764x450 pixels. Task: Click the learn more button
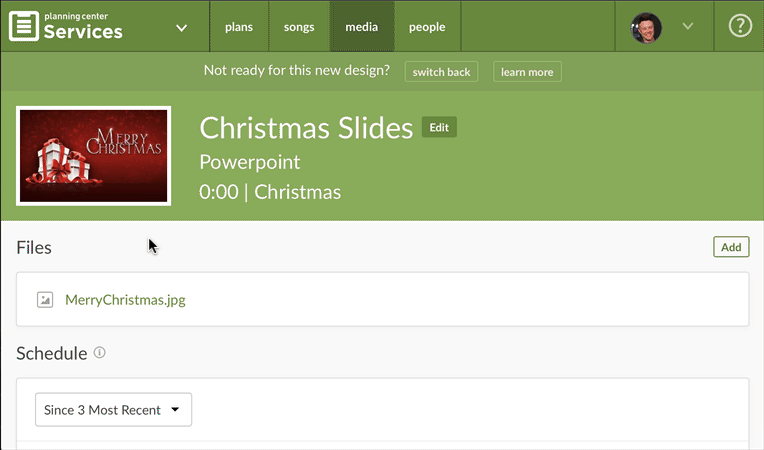[527, 72]
